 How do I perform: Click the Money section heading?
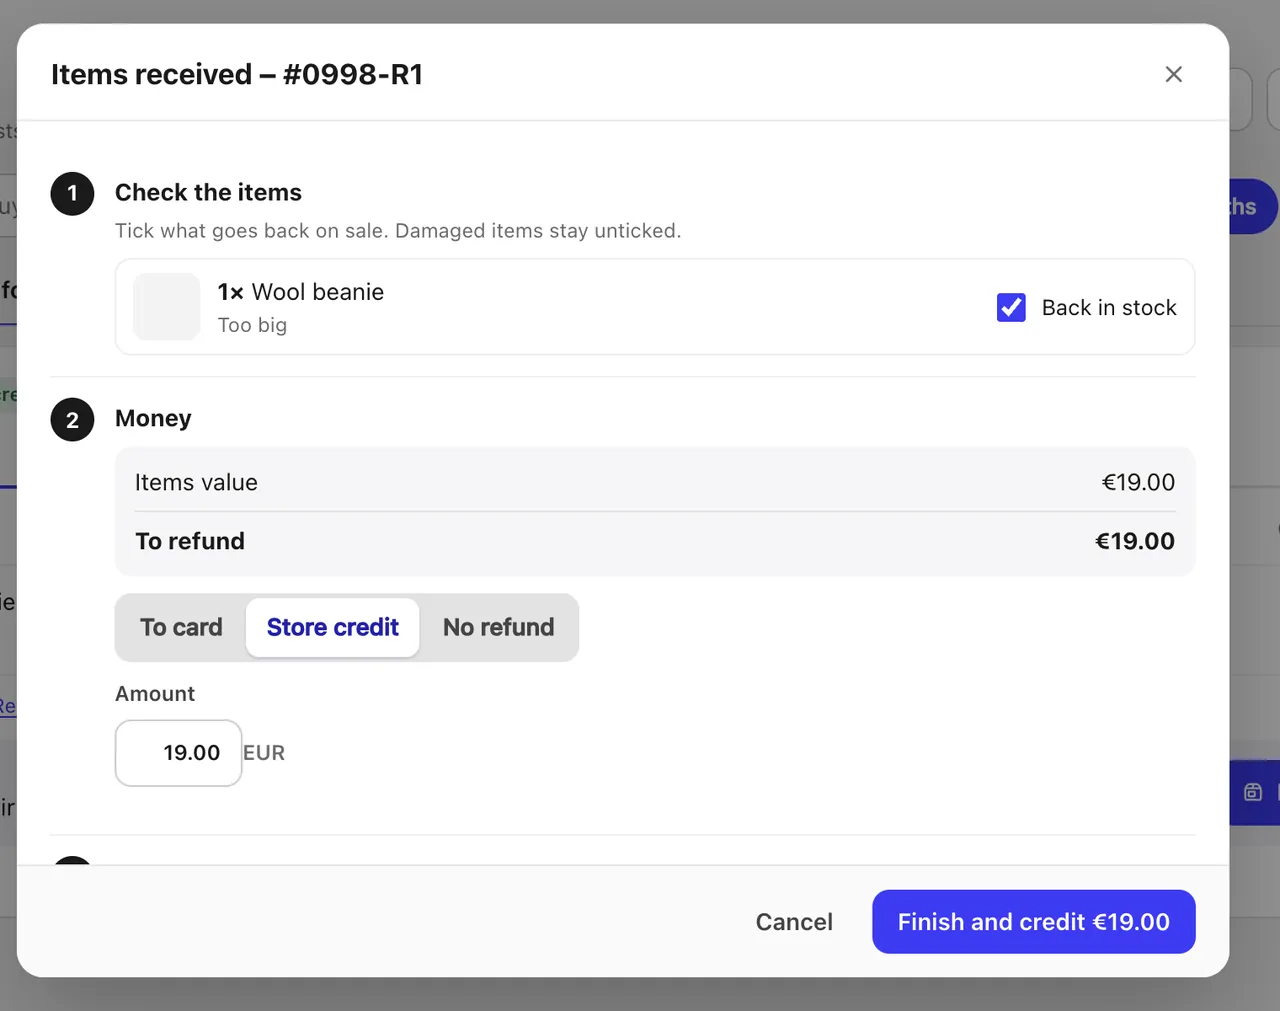[x=153, y=418]
